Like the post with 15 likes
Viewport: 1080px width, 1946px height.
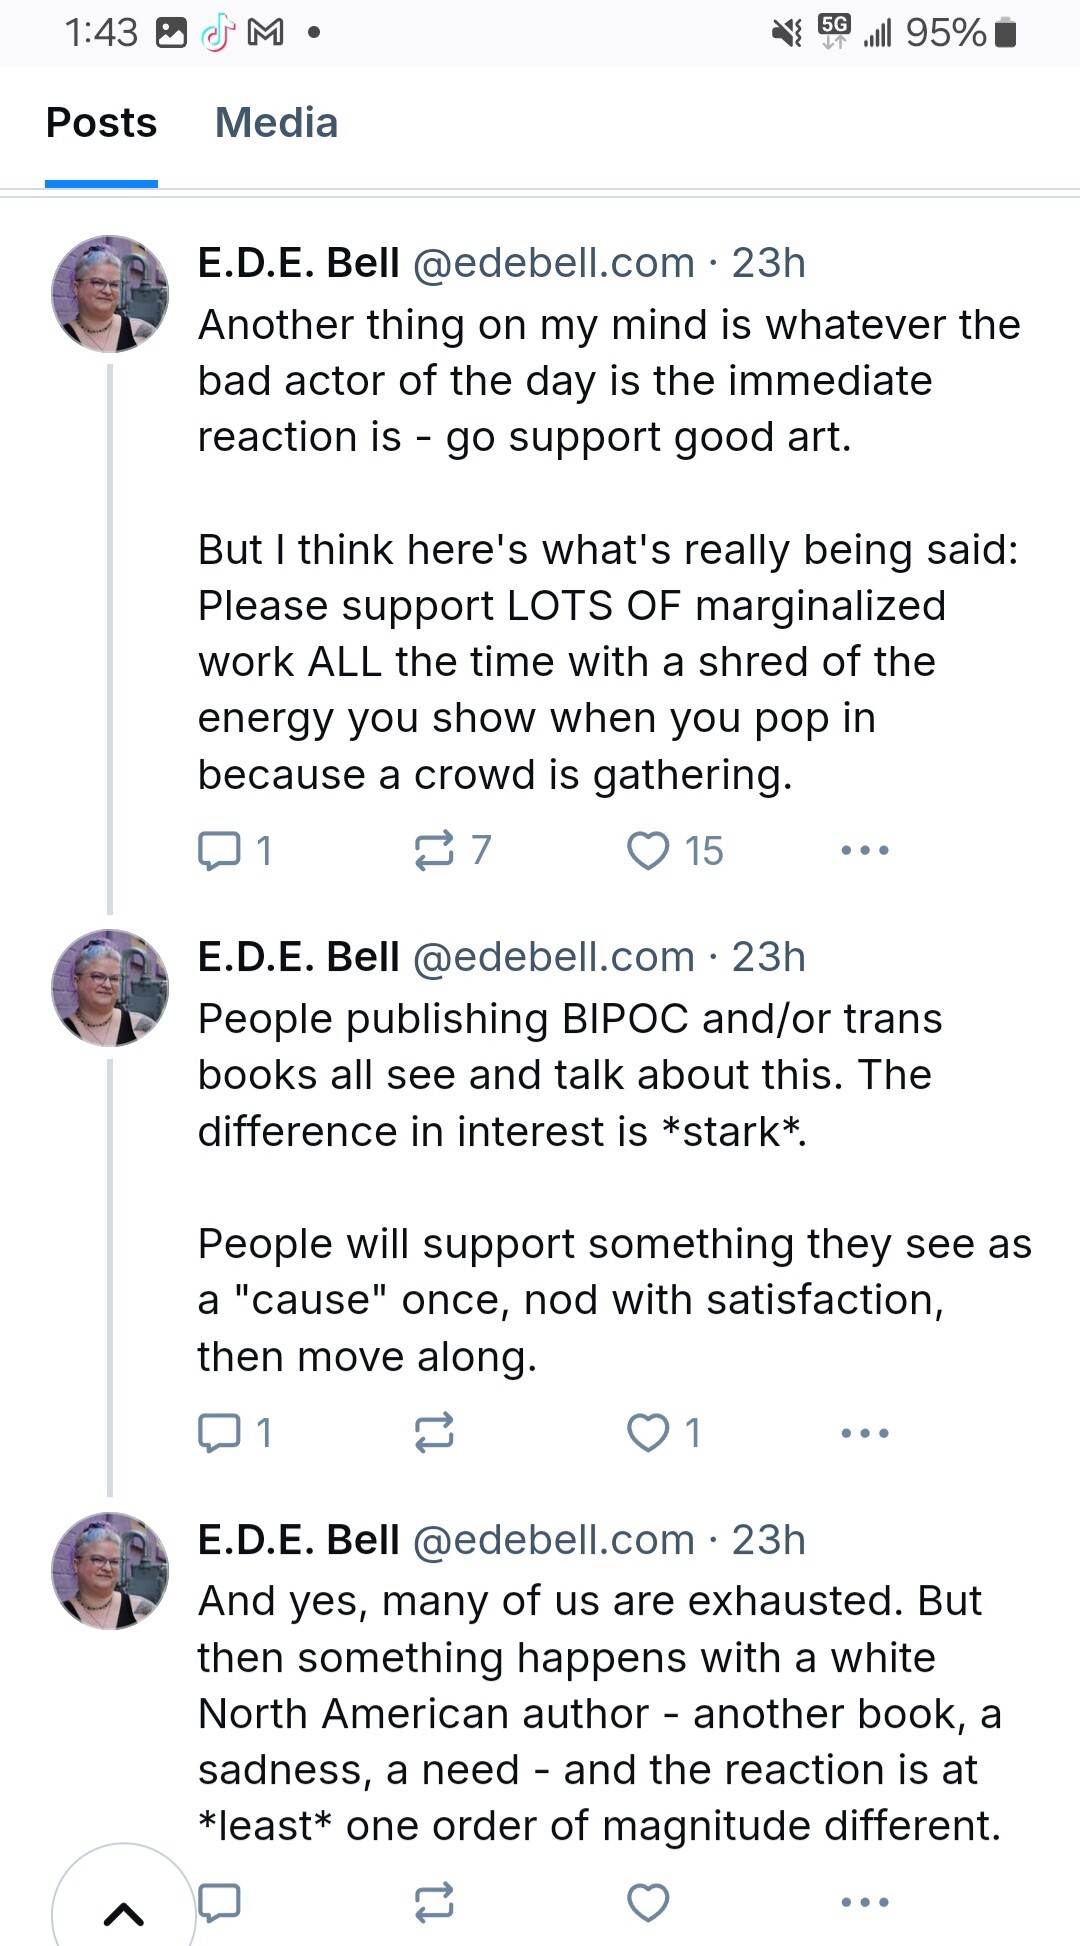tap(674, 851)
